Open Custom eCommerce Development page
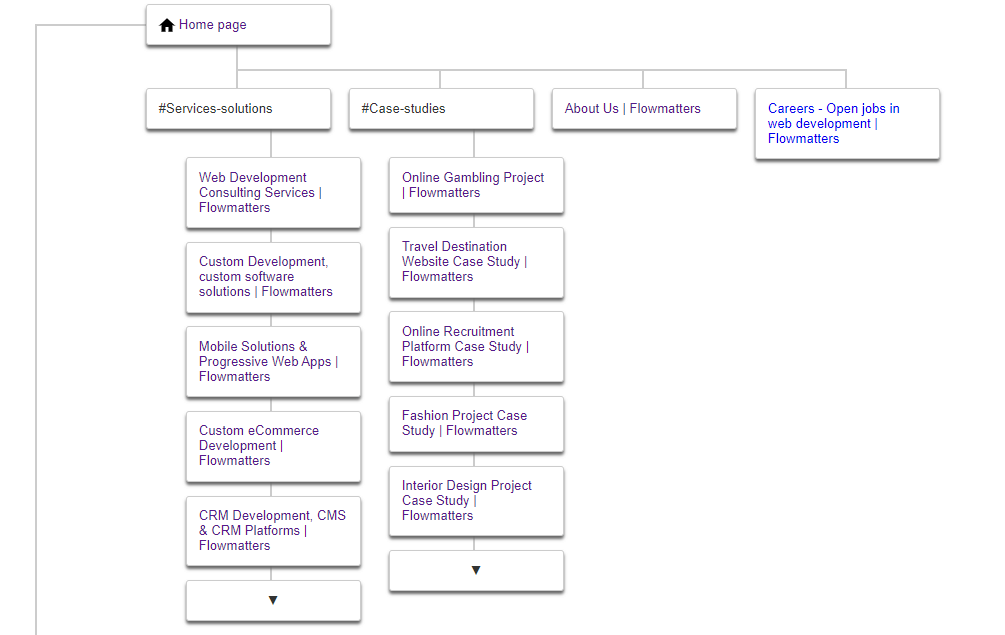The height and width of the screenshot is (635, 1005). coord(258,445)
